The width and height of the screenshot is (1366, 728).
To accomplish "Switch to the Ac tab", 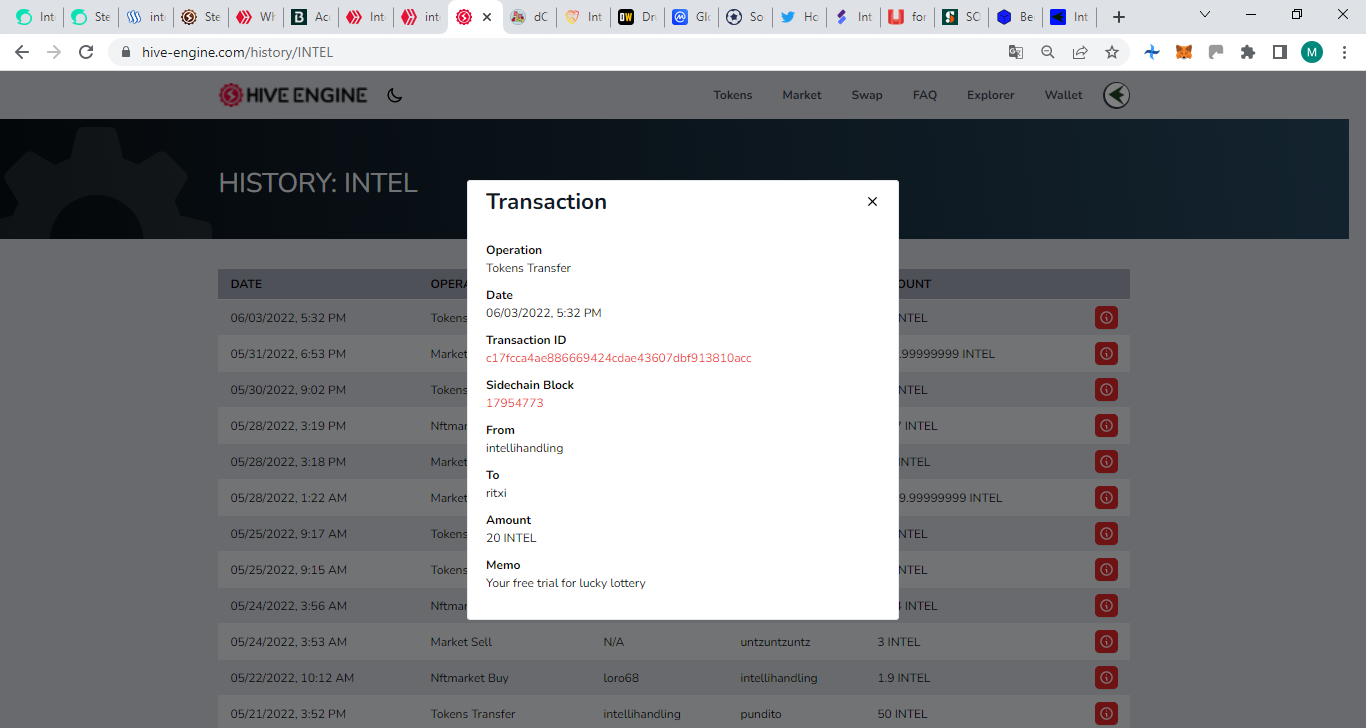I will [x=311, y=17].
